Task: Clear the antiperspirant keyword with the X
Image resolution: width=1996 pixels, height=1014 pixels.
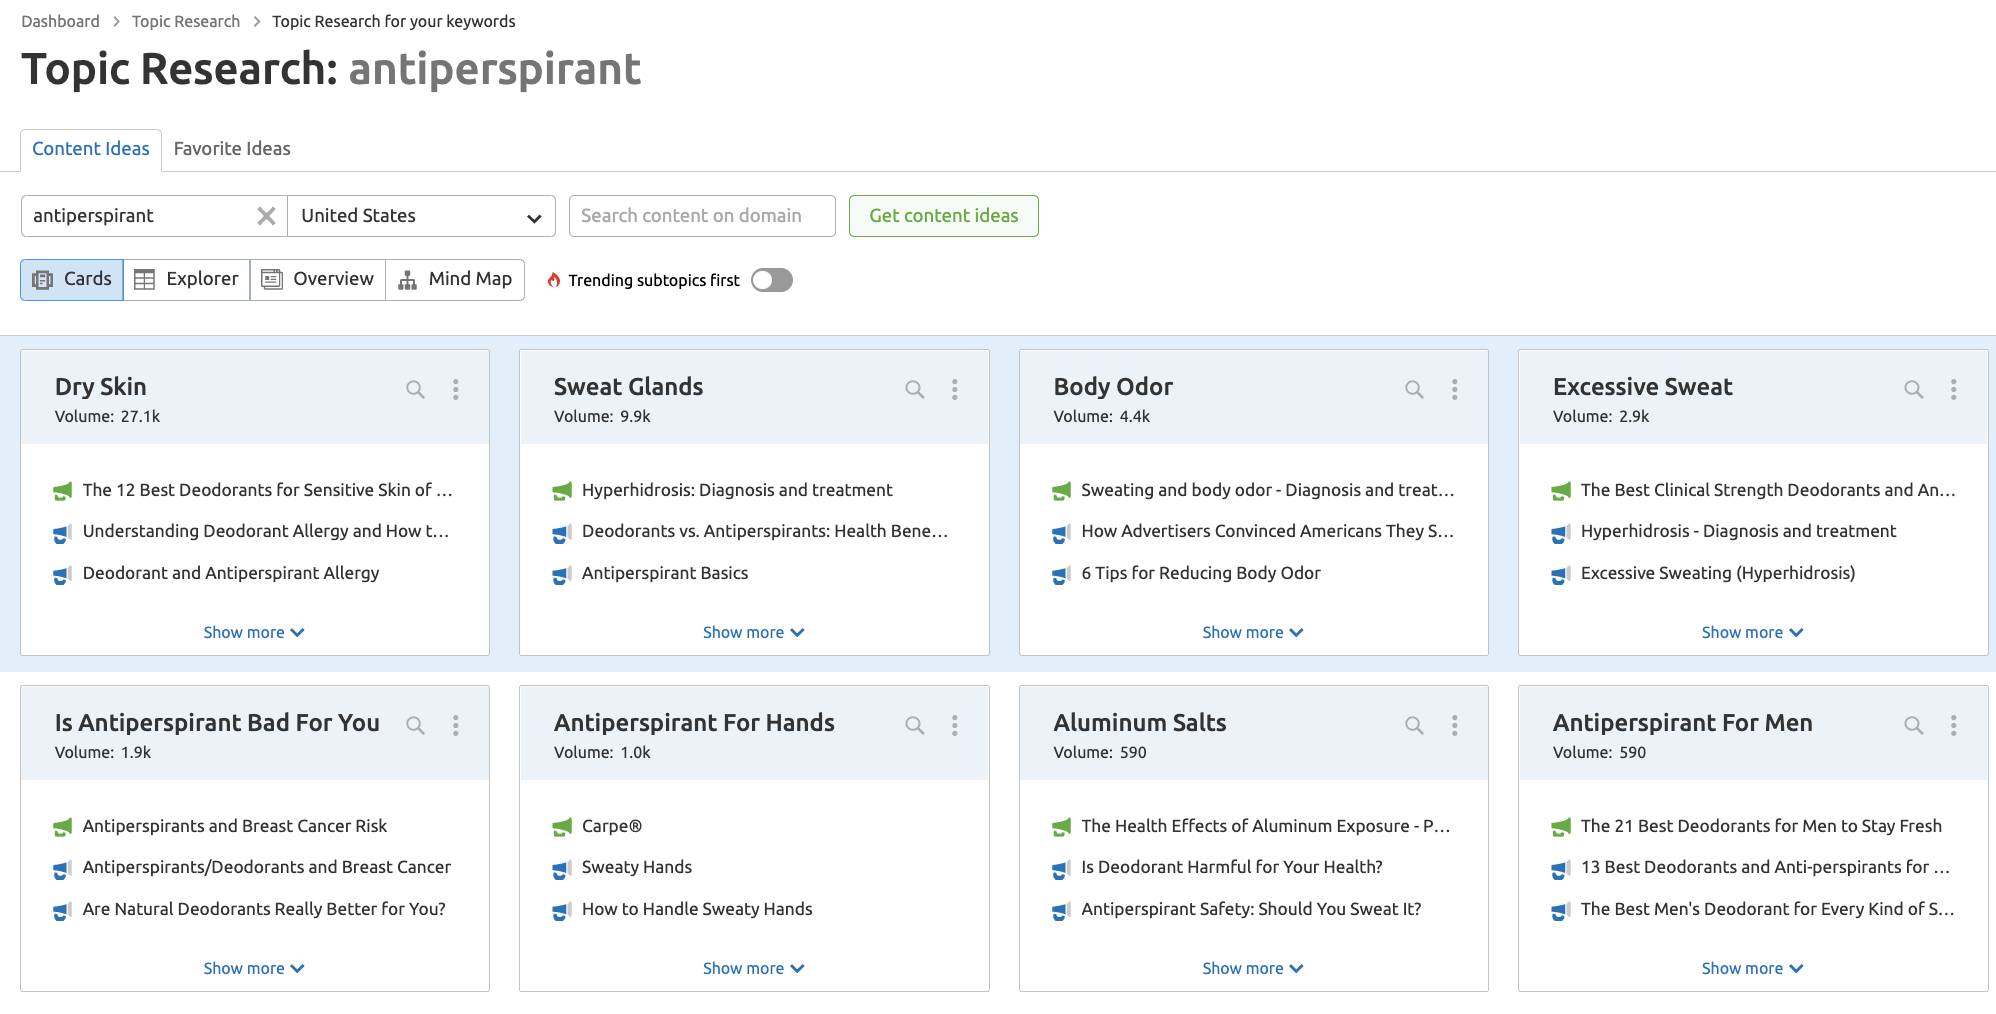Action: 266,215
